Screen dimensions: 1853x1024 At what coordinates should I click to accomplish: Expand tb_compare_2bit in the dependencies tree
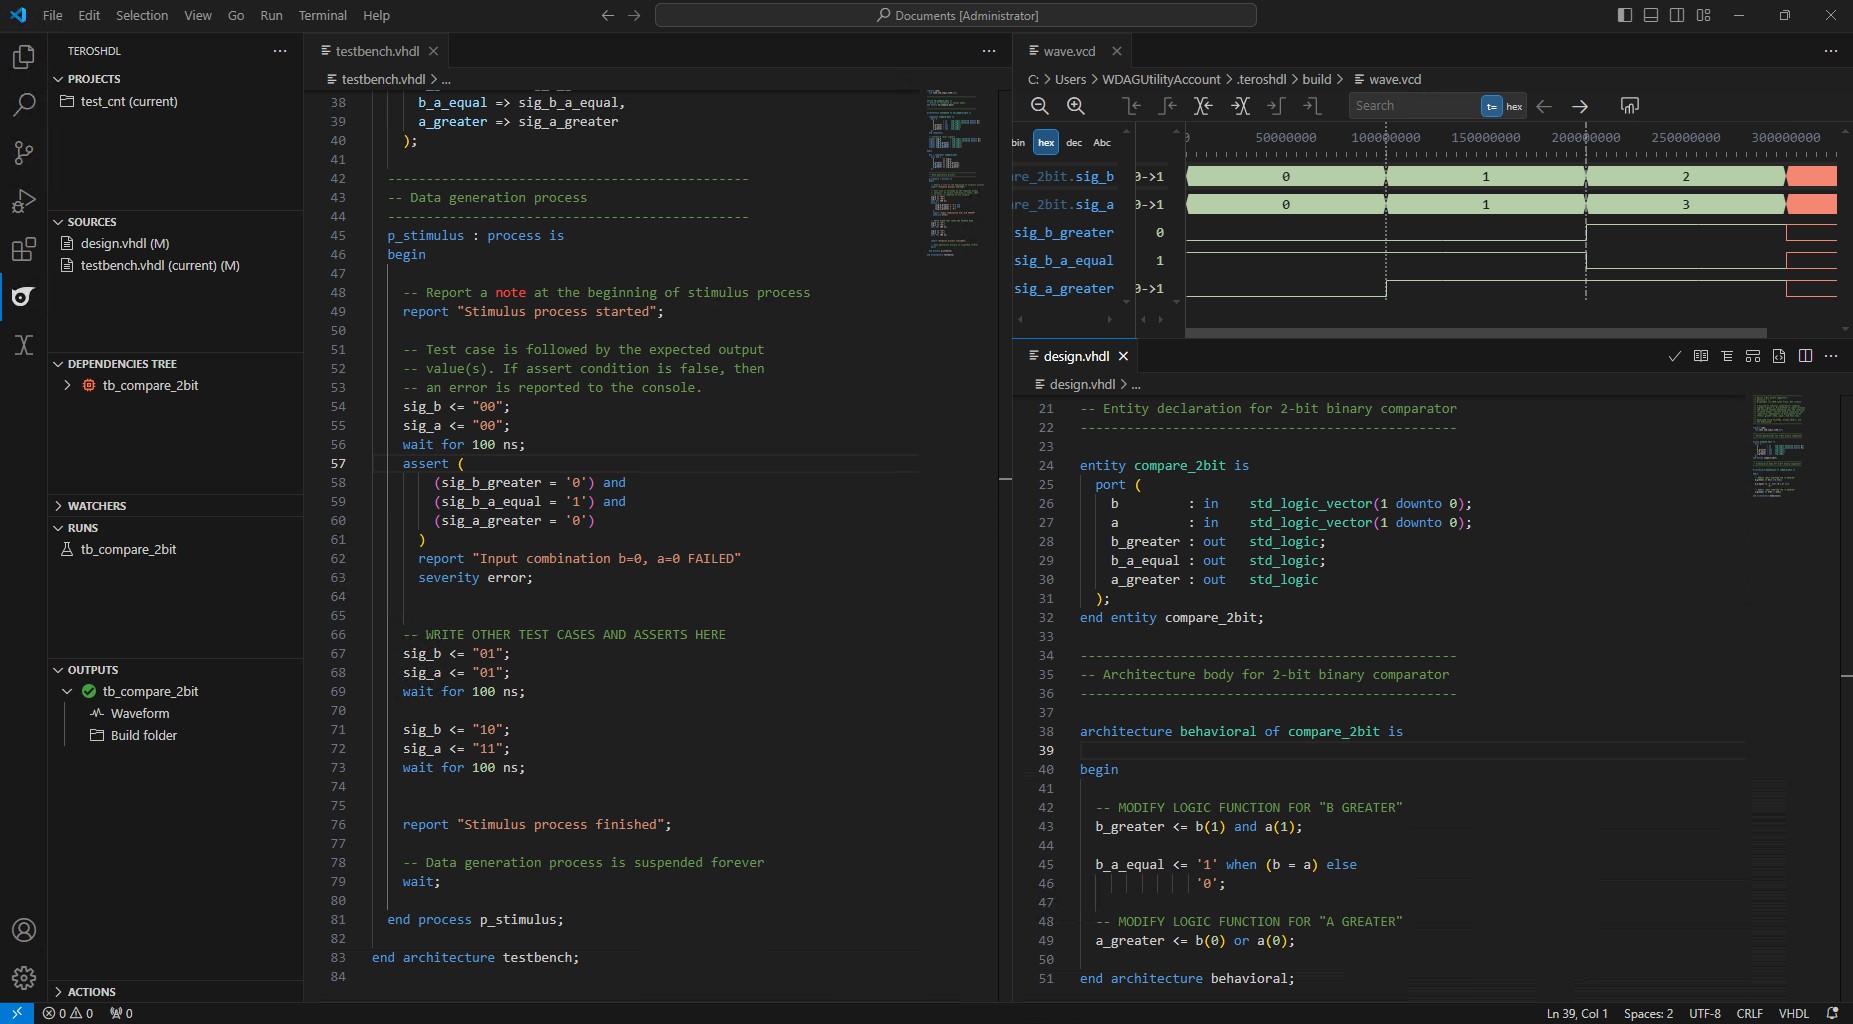click(67, 385)
